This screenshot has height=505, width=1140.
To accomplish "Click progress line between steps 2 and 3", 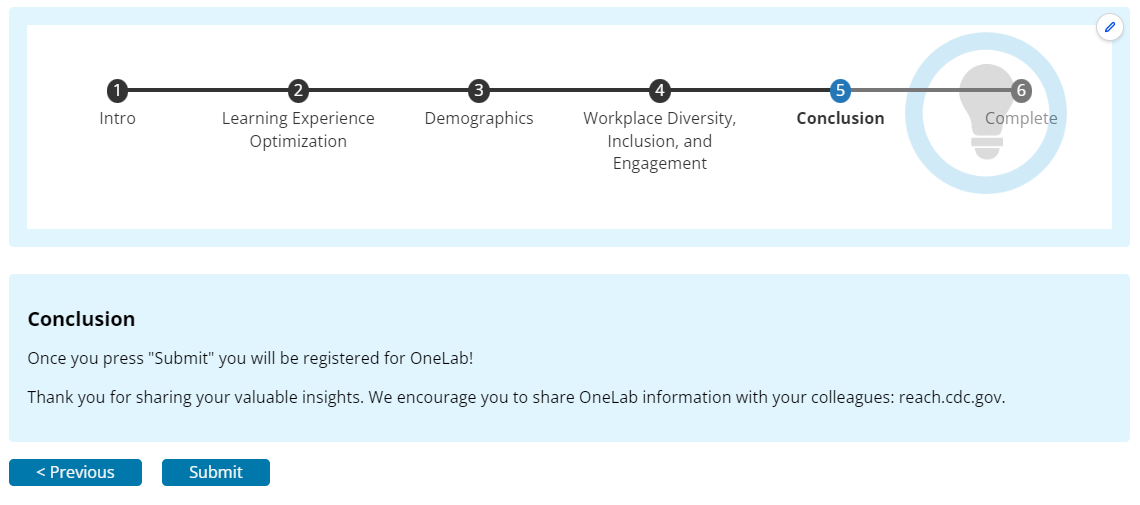I will click(388, 91).
